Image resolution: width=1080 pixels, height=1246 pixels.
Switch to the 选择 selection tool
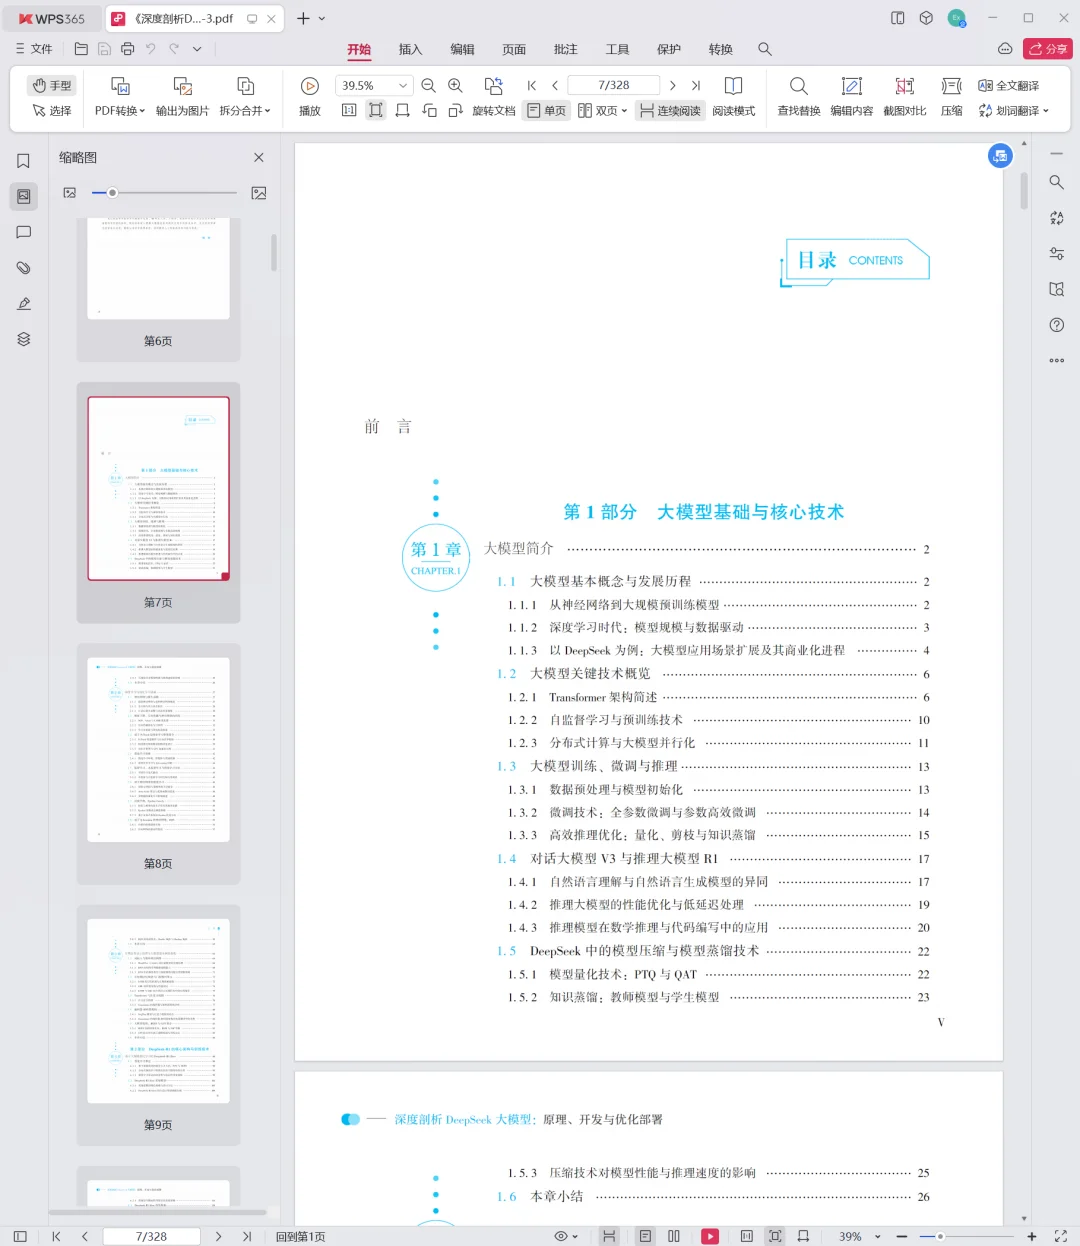click(x=52, y=111)
